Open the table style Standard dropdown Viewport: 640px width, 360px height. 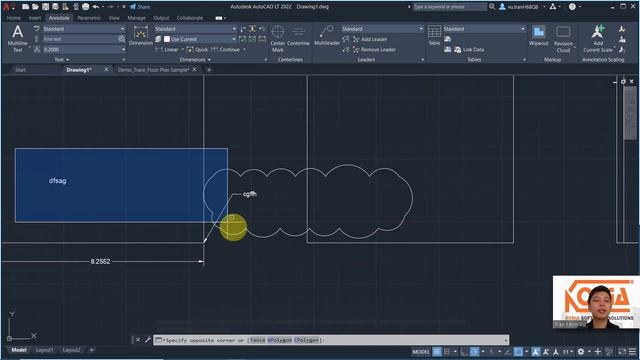tap(484, 29)
